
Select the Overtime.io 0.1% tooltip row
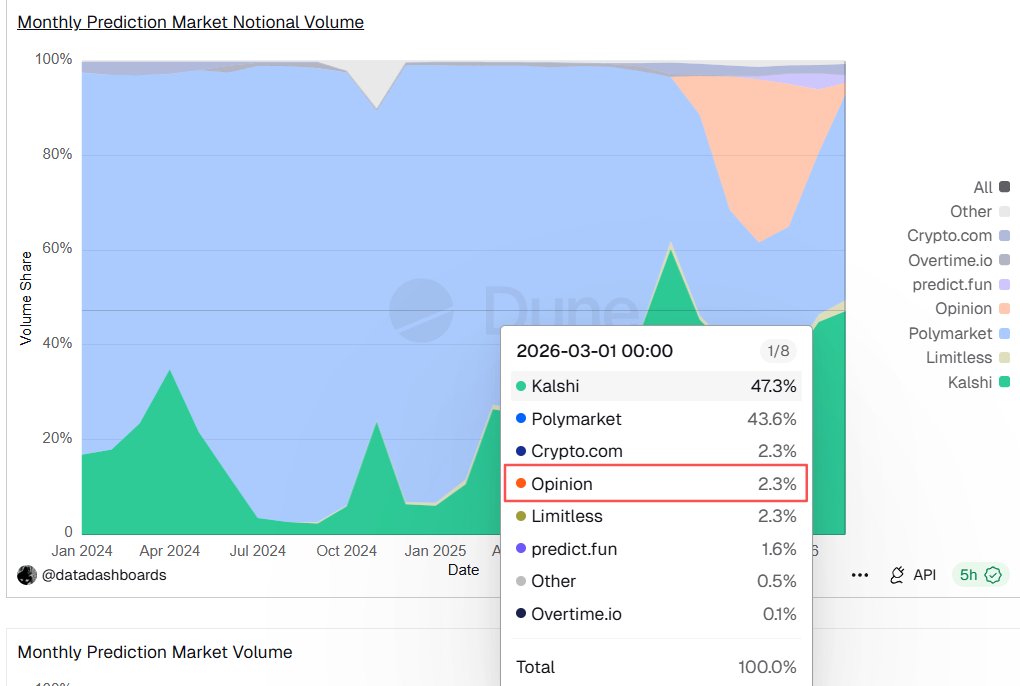pyautogui.click(x=656, y=614)
